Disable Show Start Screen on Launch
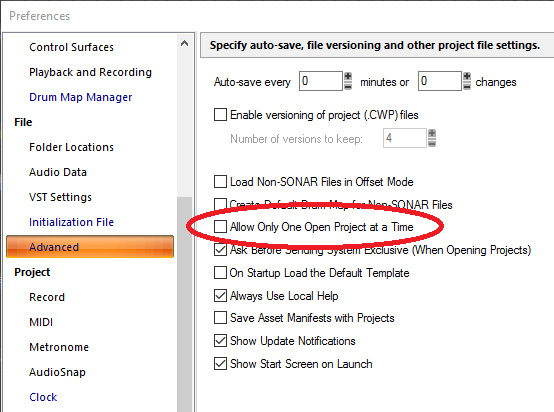 pyautogui.click(x=220, y=364)
